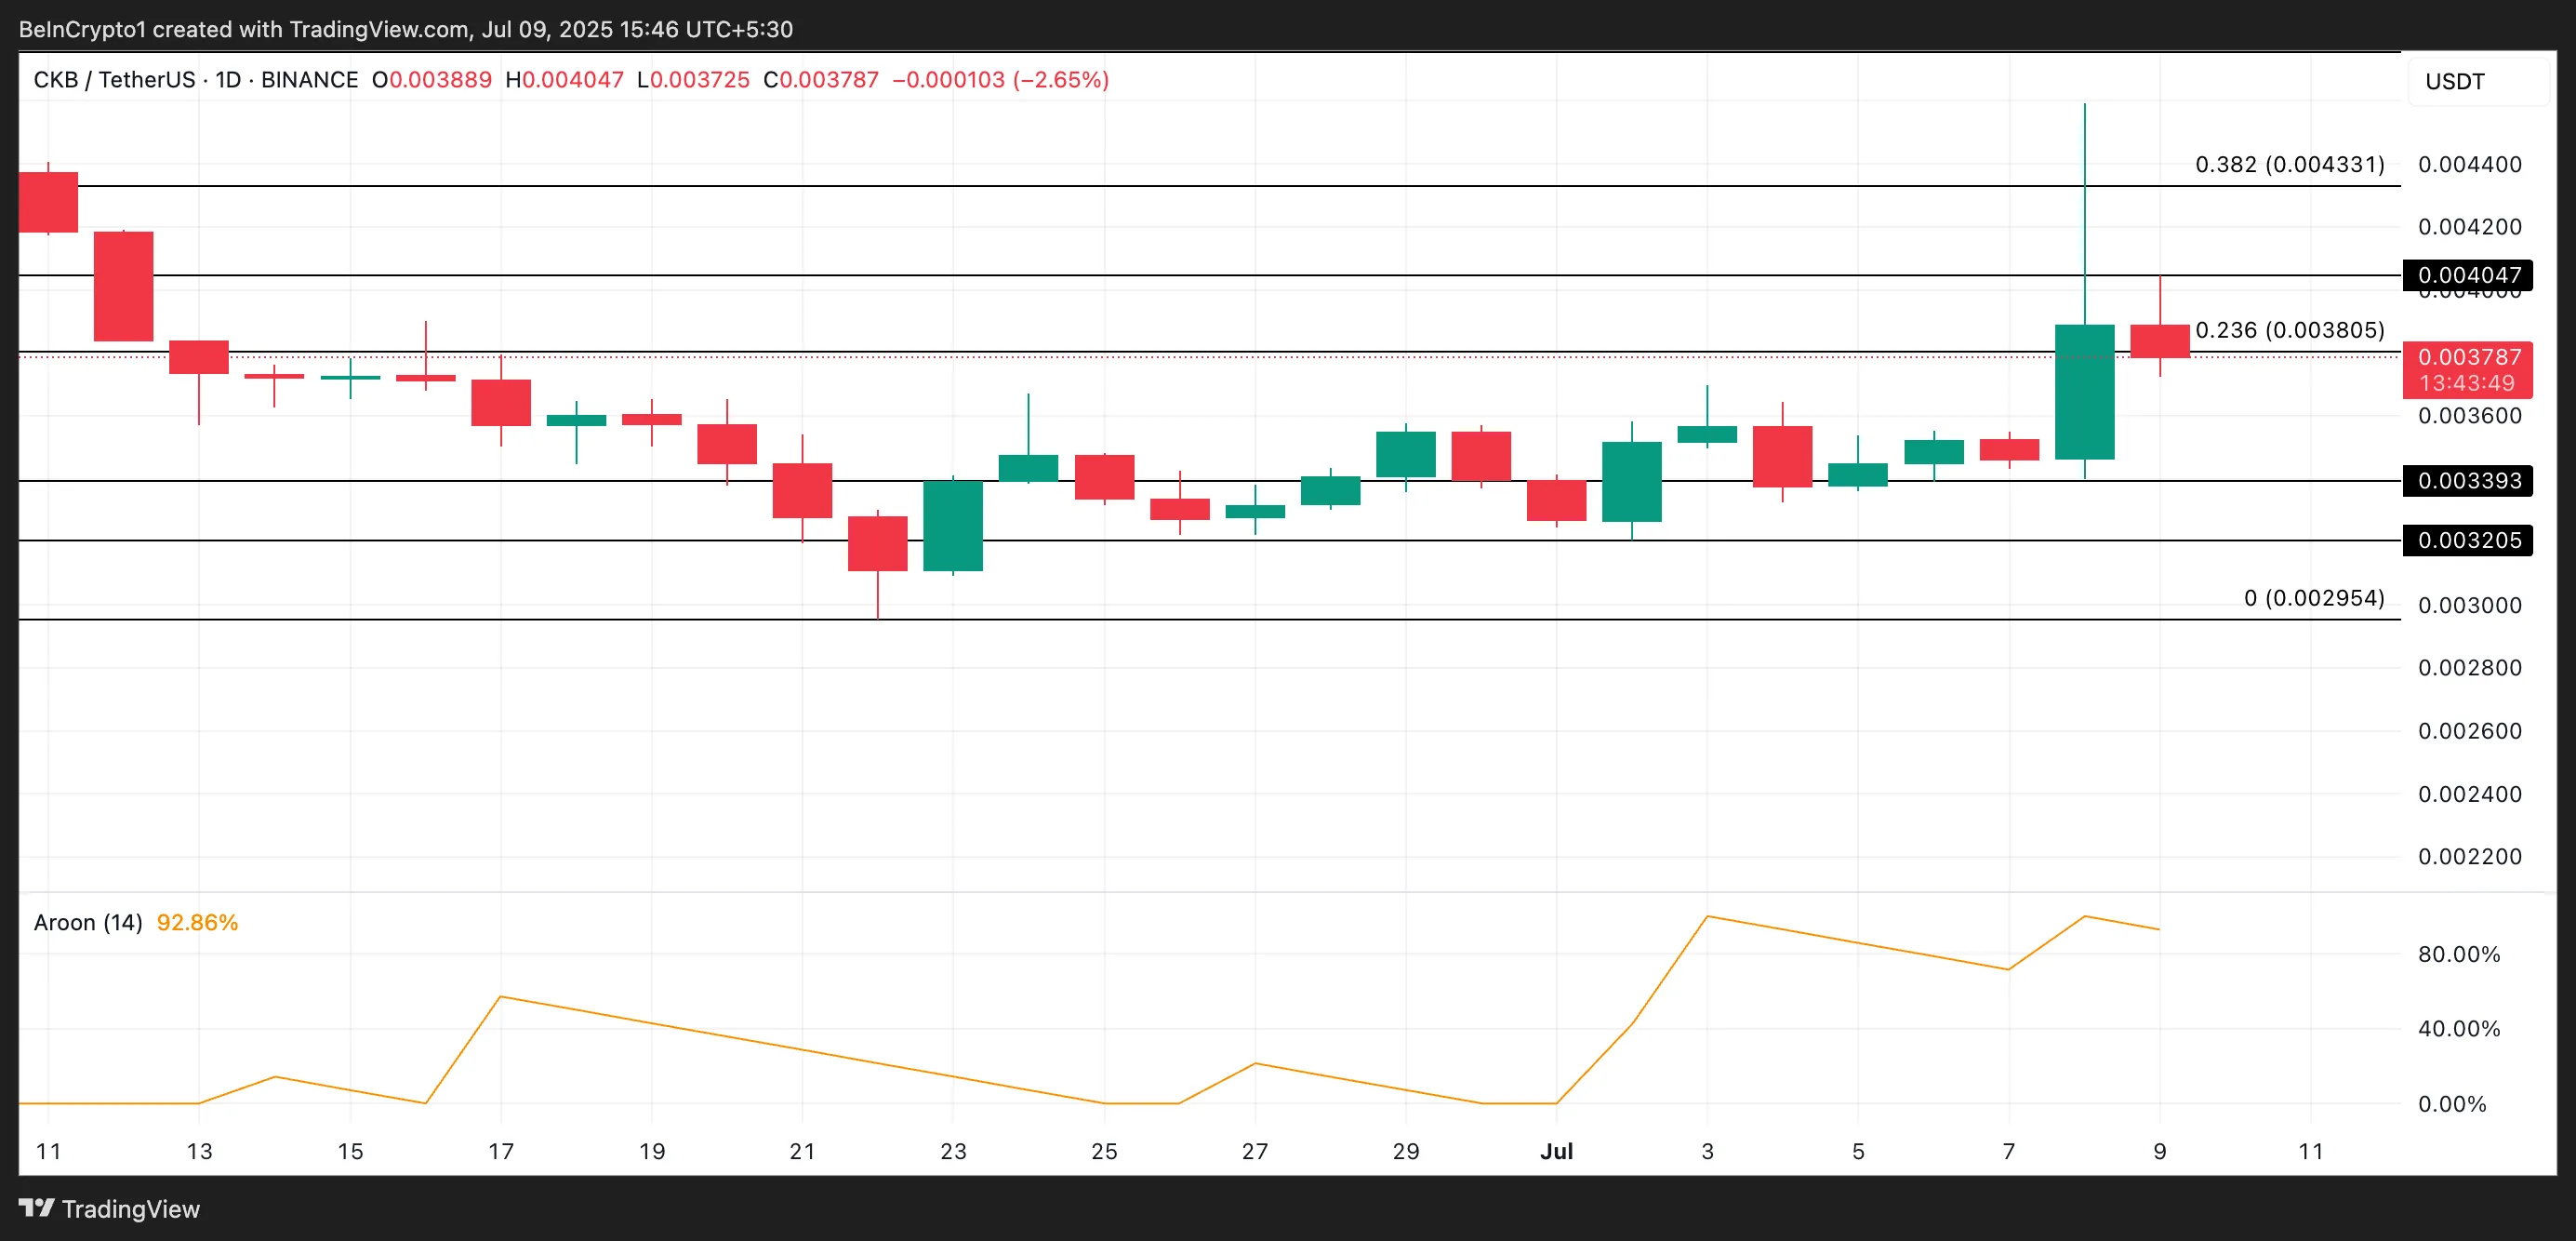
Task: Select the Aroon (14) indicator label
Action: coord(88,922)
